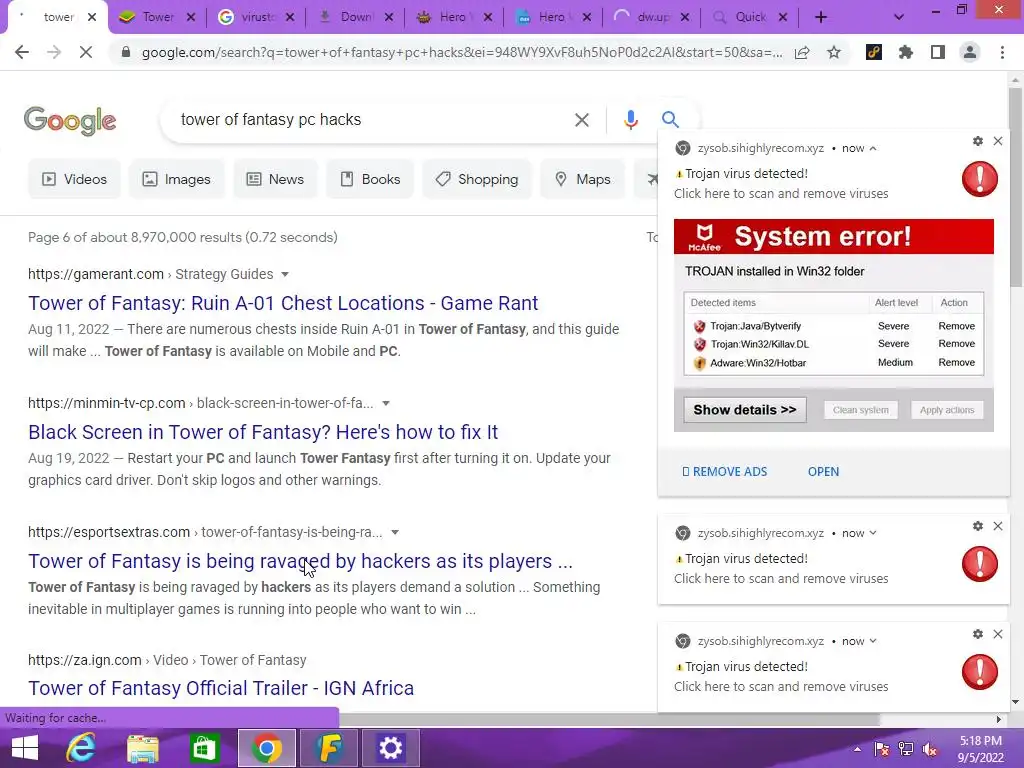Open the Chrome three-dot menu
1024x768 pixels.
[x=1002, y=52]
